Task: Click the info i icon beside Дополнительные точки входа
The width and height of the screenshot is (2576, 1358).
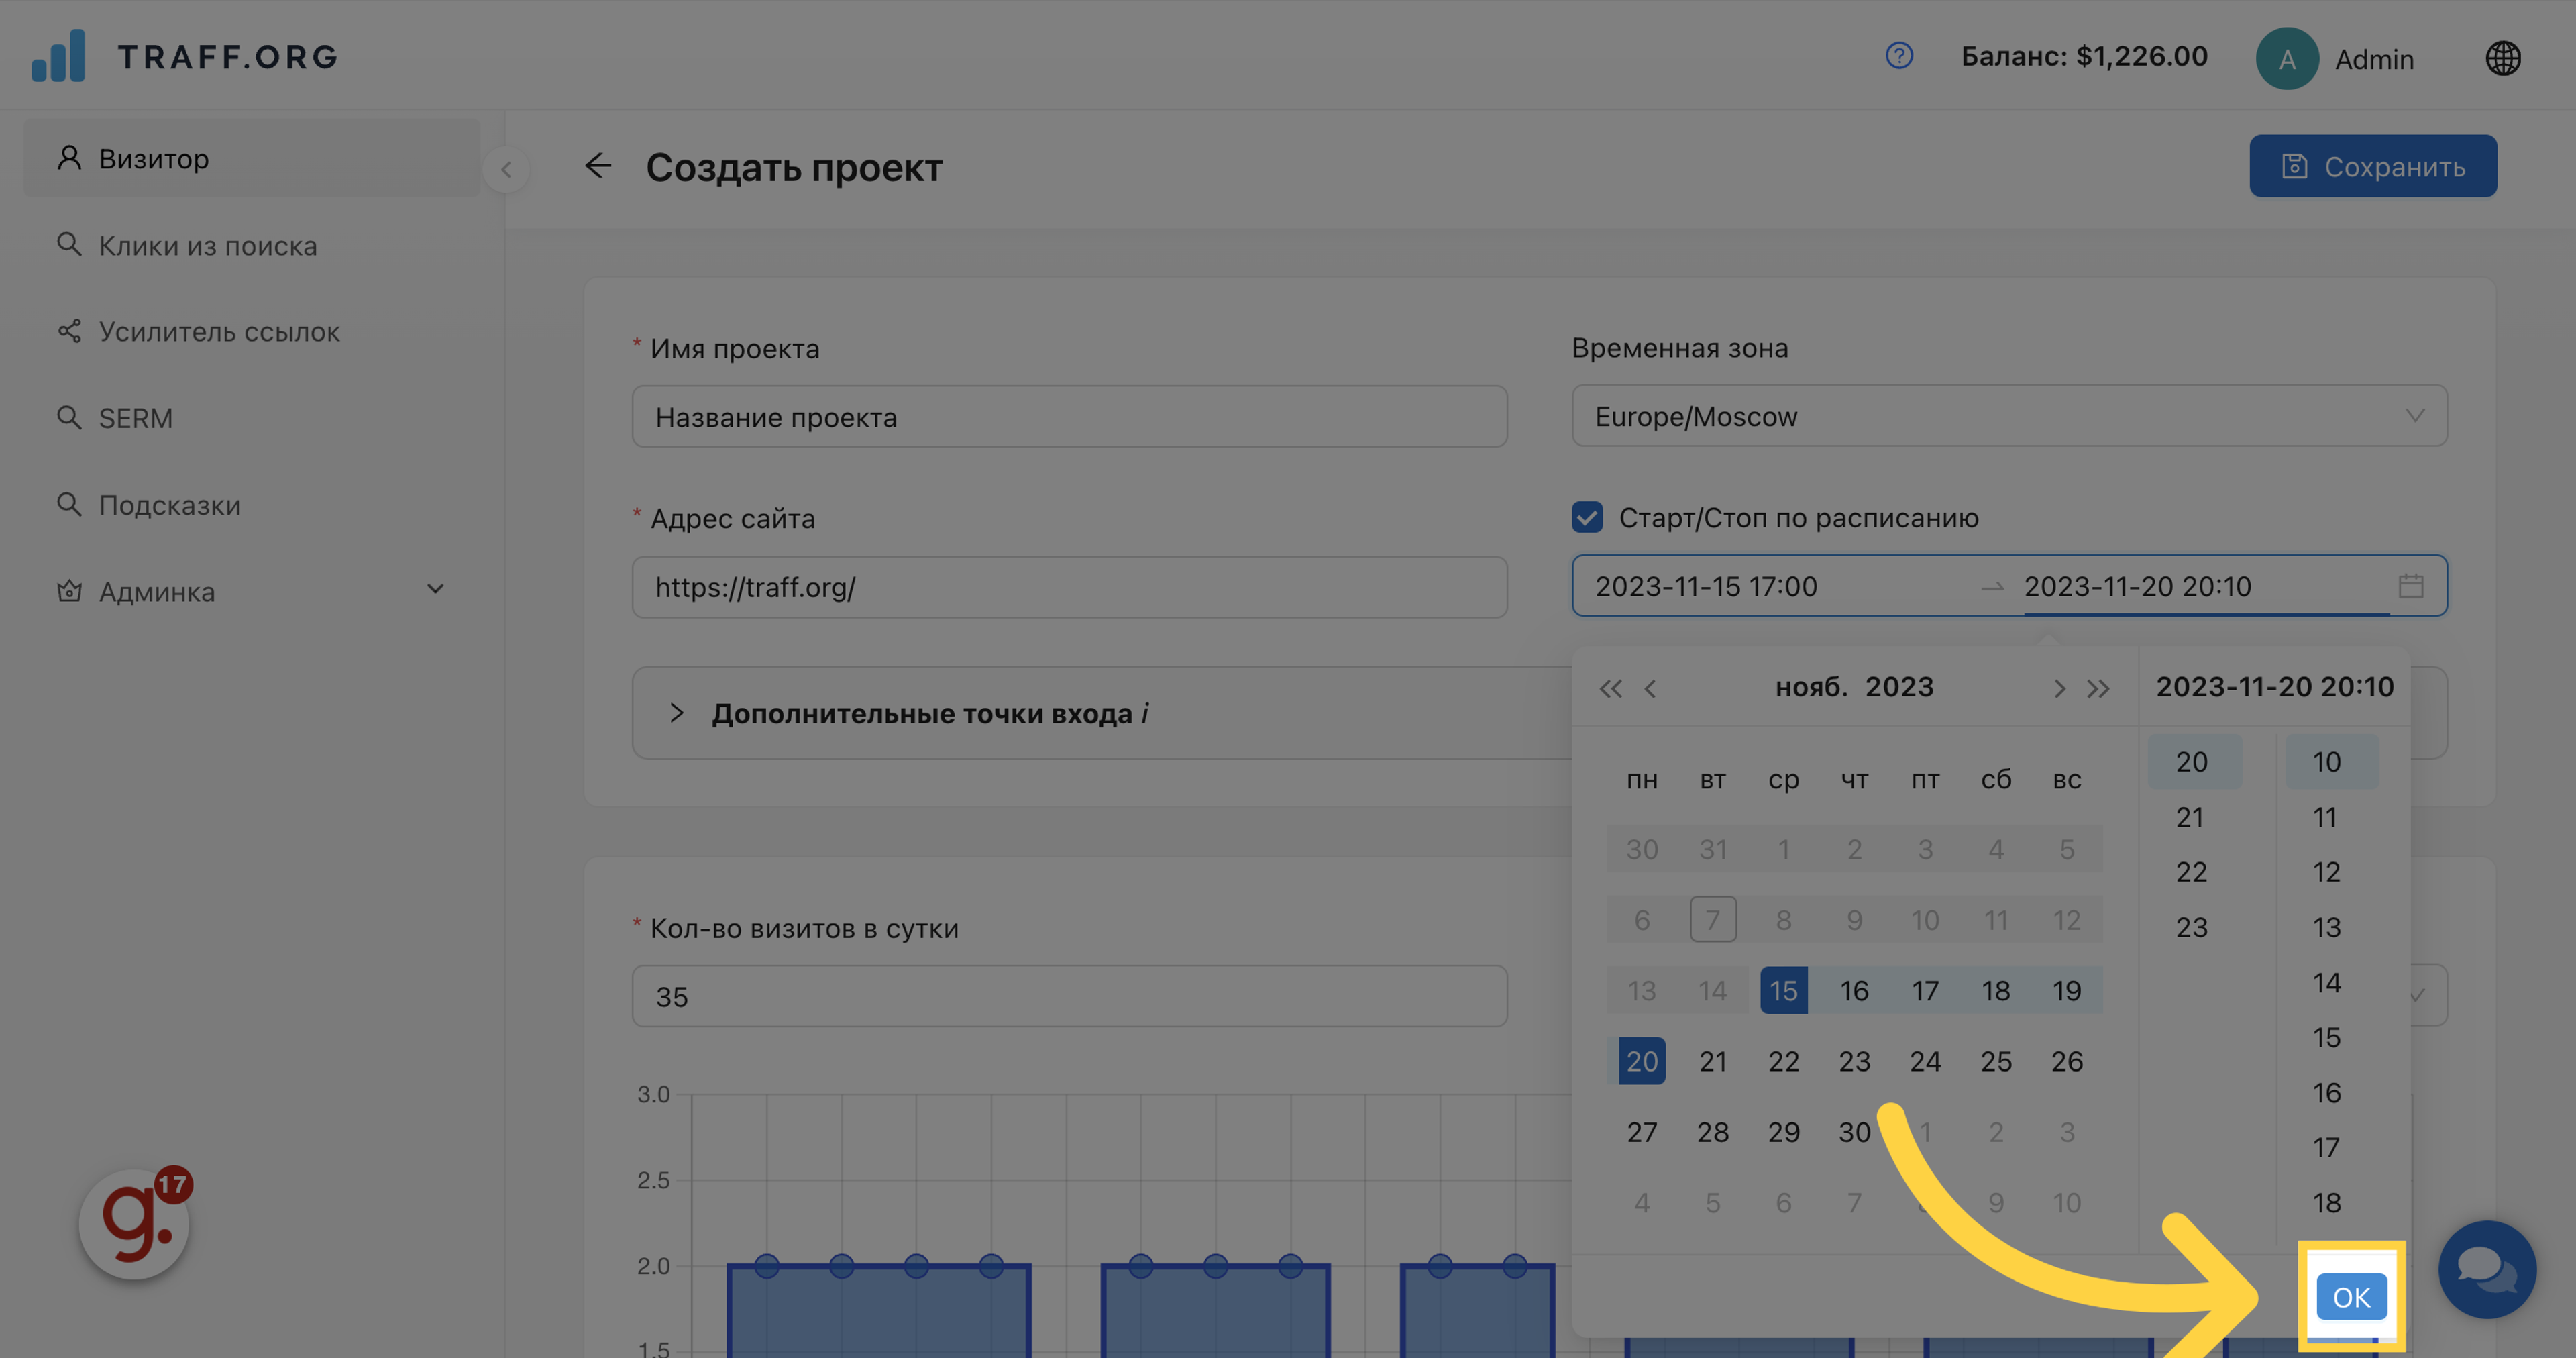Action: tap(1145, 714)
